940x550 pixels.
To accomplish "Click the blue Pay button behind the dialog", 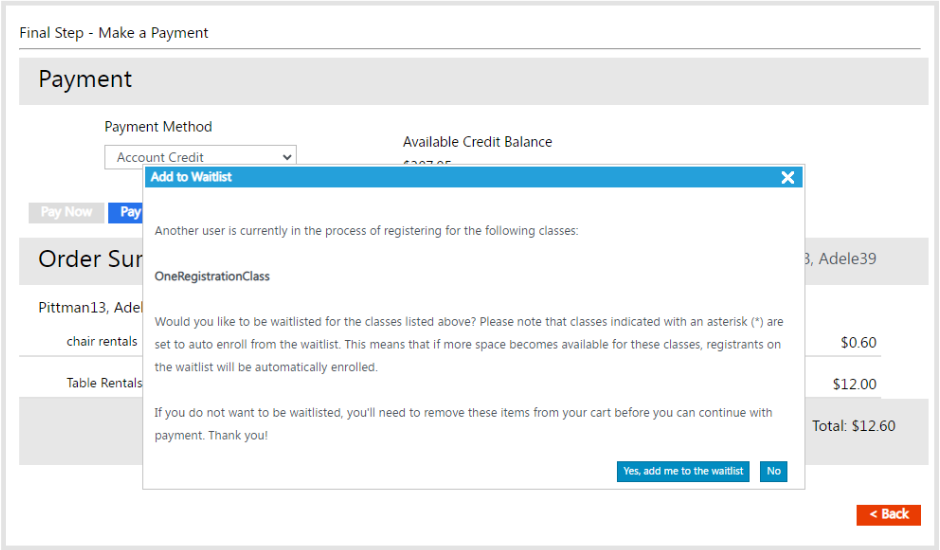I will (x=126, y=212).
